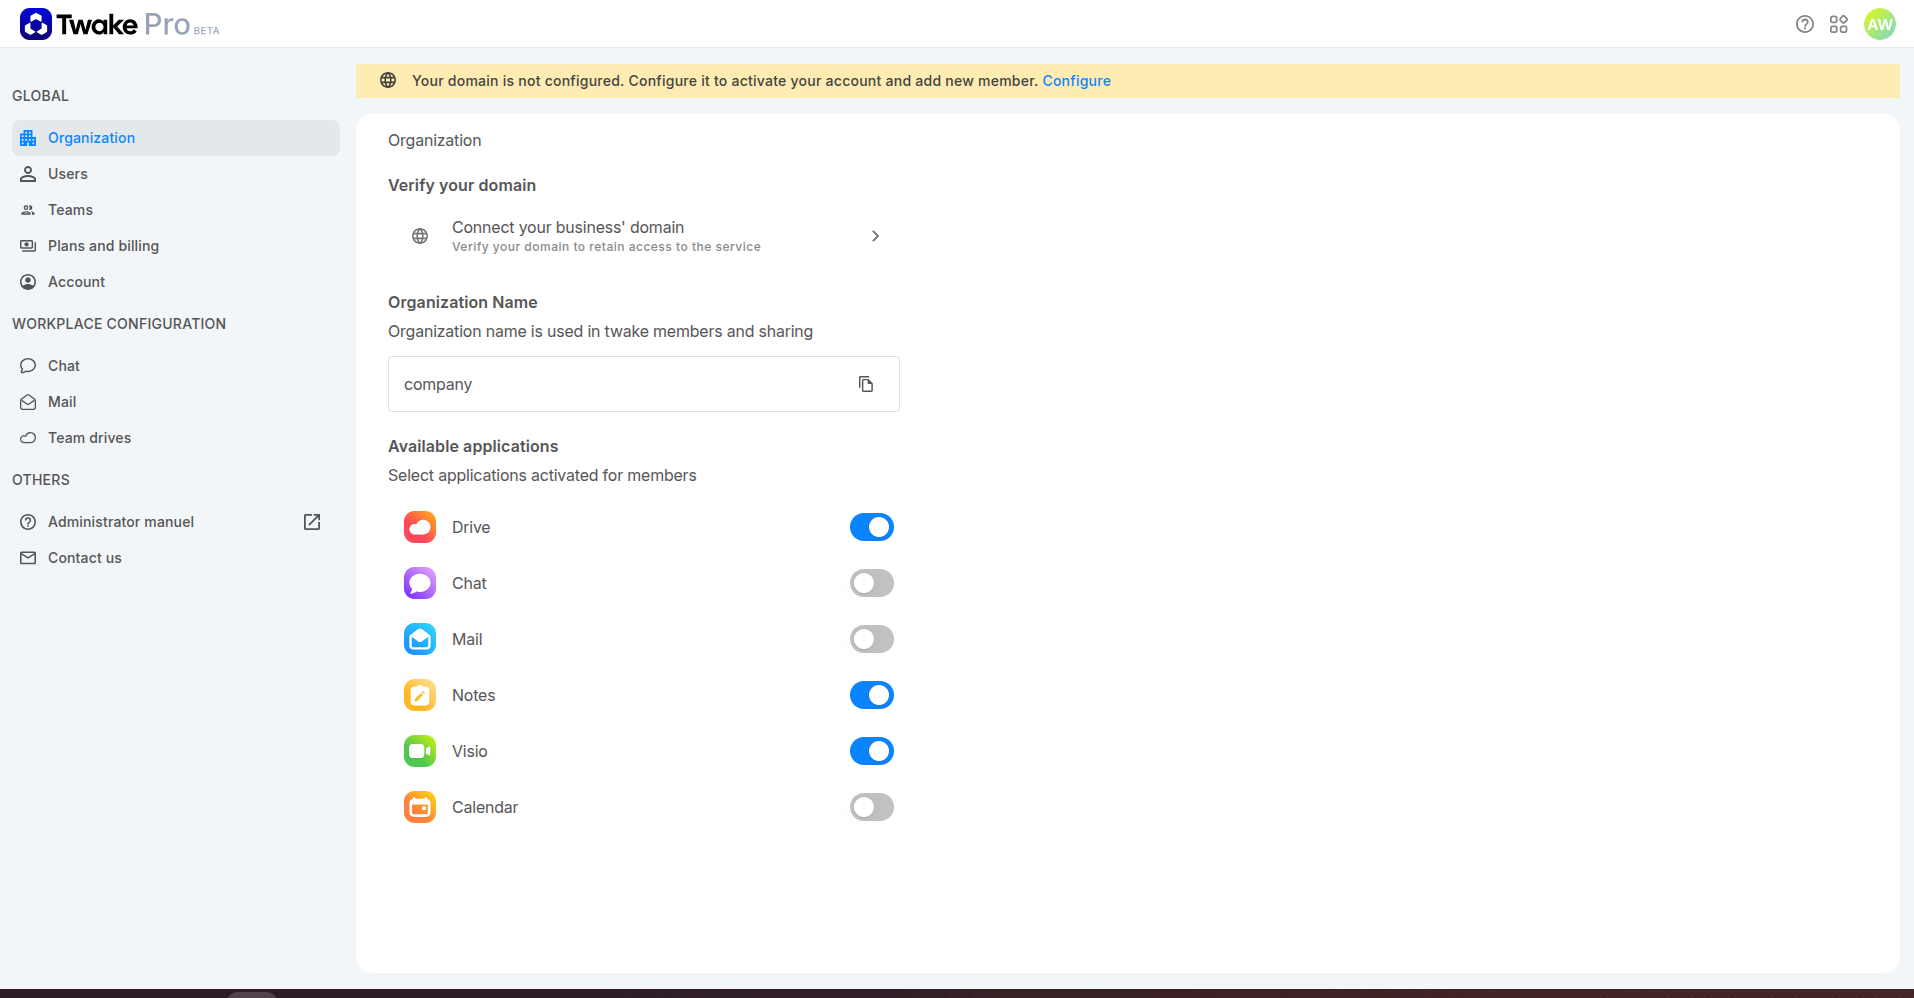Click the Notes application icon

pos(420,695)
